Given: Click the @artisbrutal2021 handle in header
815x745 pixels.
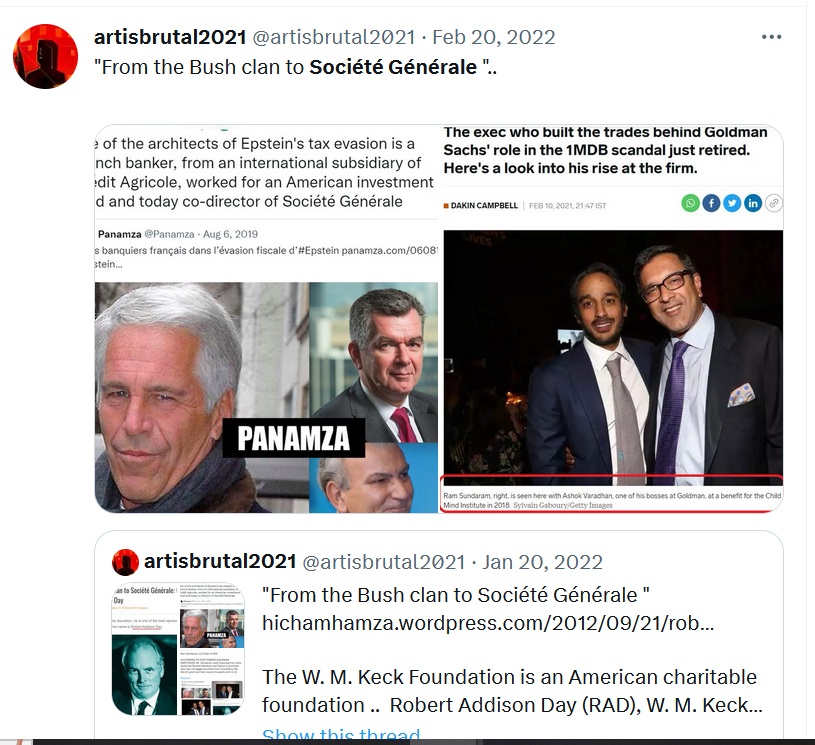Looking at the screenshot, I should pyautogui.click(x=334, y=37).
